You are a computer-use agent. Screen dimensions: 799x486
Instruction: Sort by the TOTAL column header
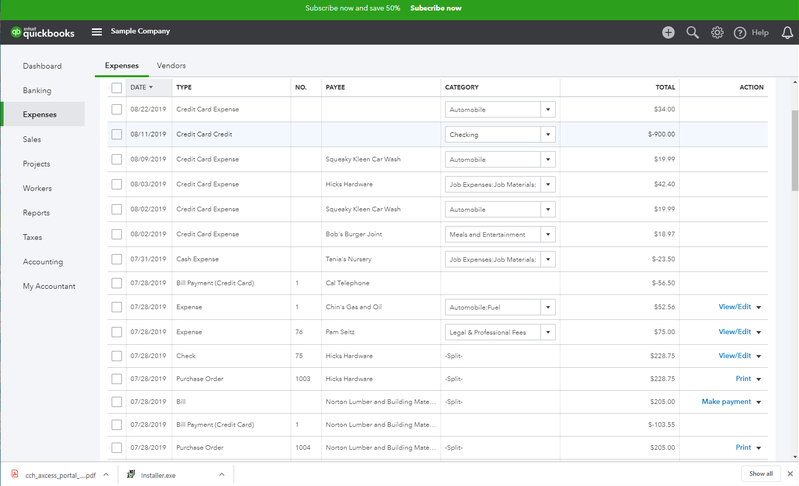[665, 87]
